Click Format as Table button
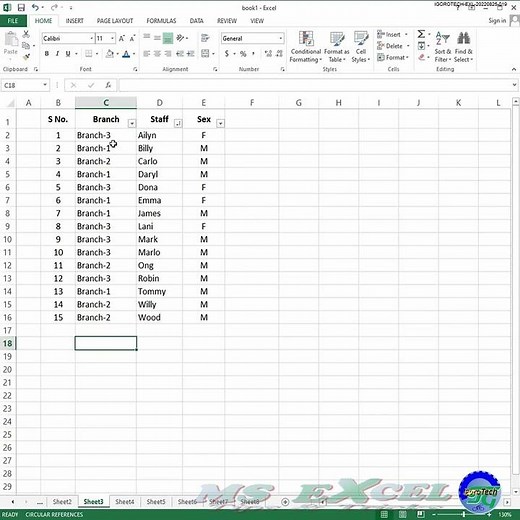The image size is (520, 520). tap(337, 47)
